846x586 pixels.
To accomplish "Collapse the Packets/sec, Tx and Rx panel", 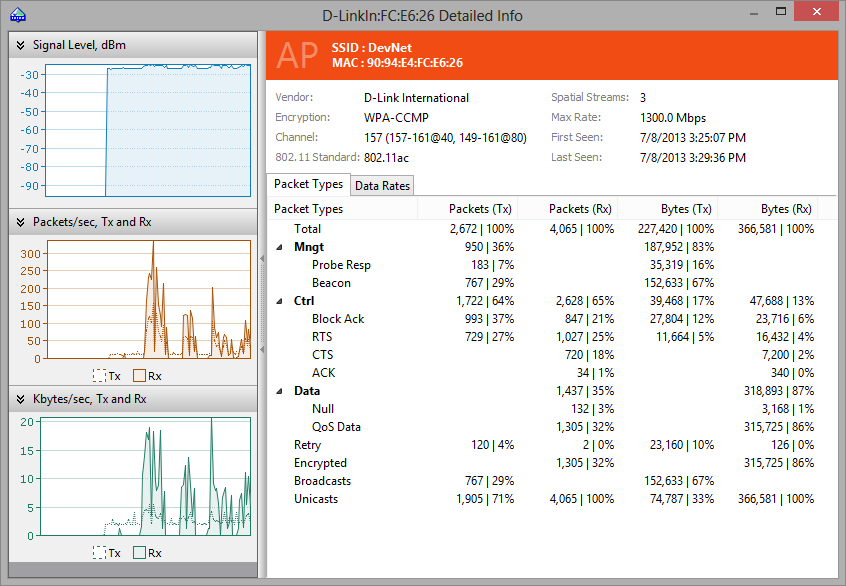I will click(21, 222).
